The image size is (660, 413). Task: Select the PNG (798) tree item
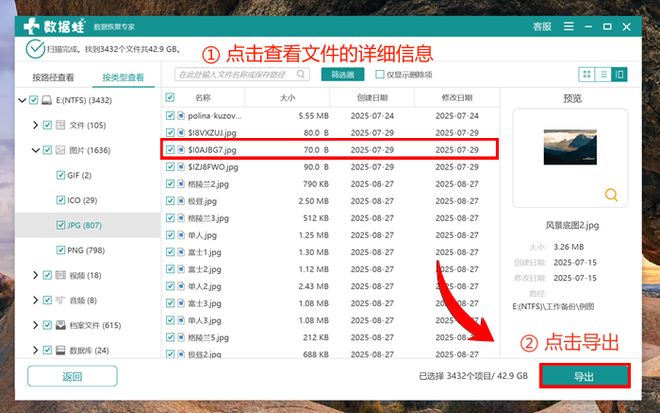[86, 250]
